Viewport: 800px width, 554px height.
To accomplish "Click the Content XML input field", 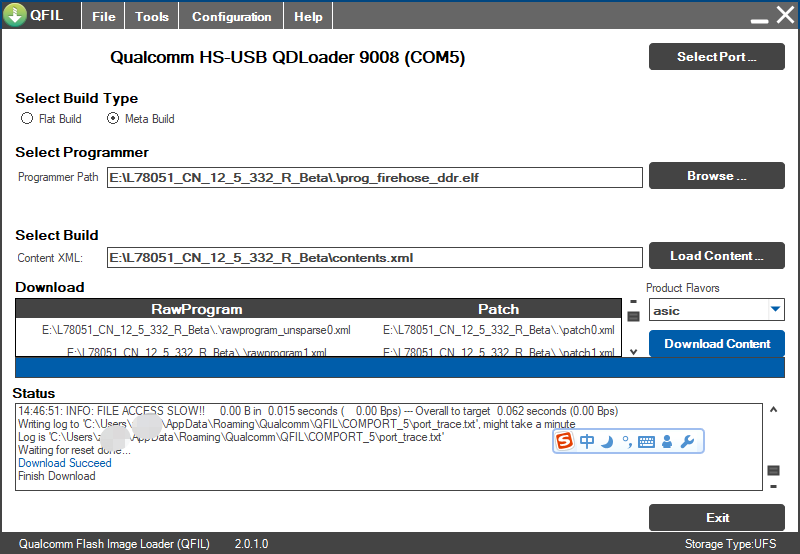I will point(374,258).
